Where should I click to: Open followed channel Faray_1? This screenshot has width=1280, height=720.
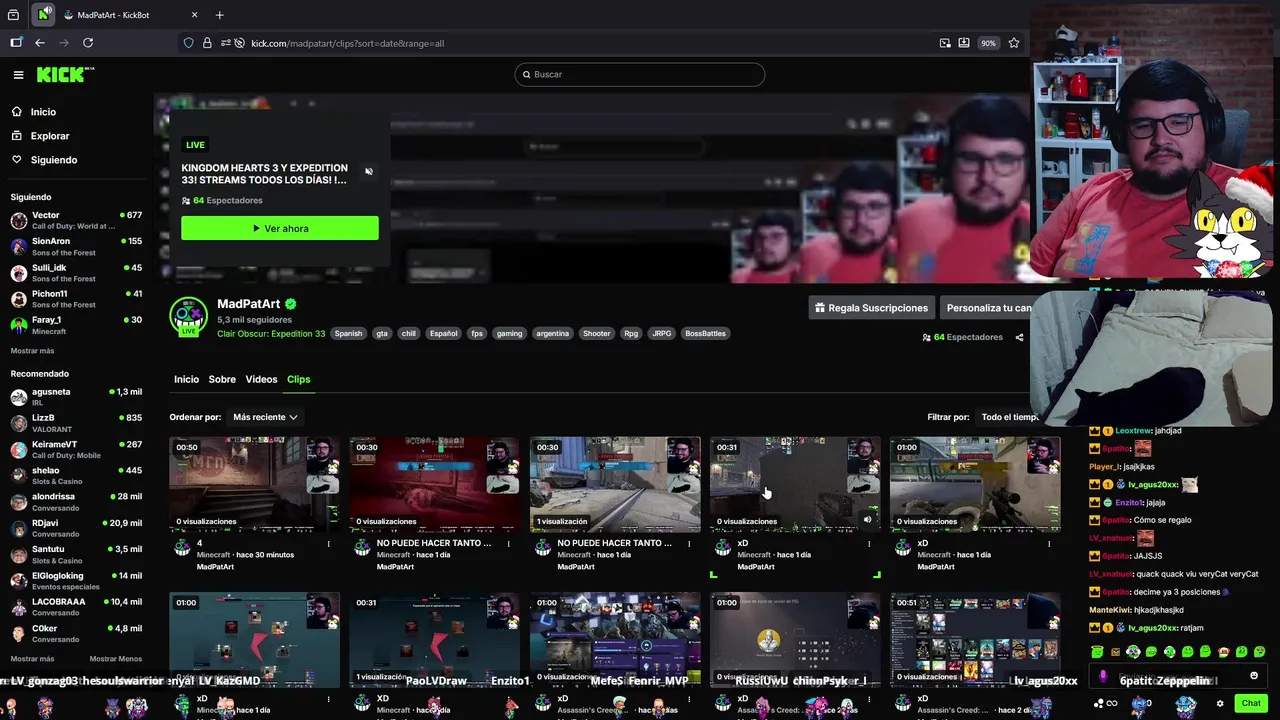tap(76, 325)
